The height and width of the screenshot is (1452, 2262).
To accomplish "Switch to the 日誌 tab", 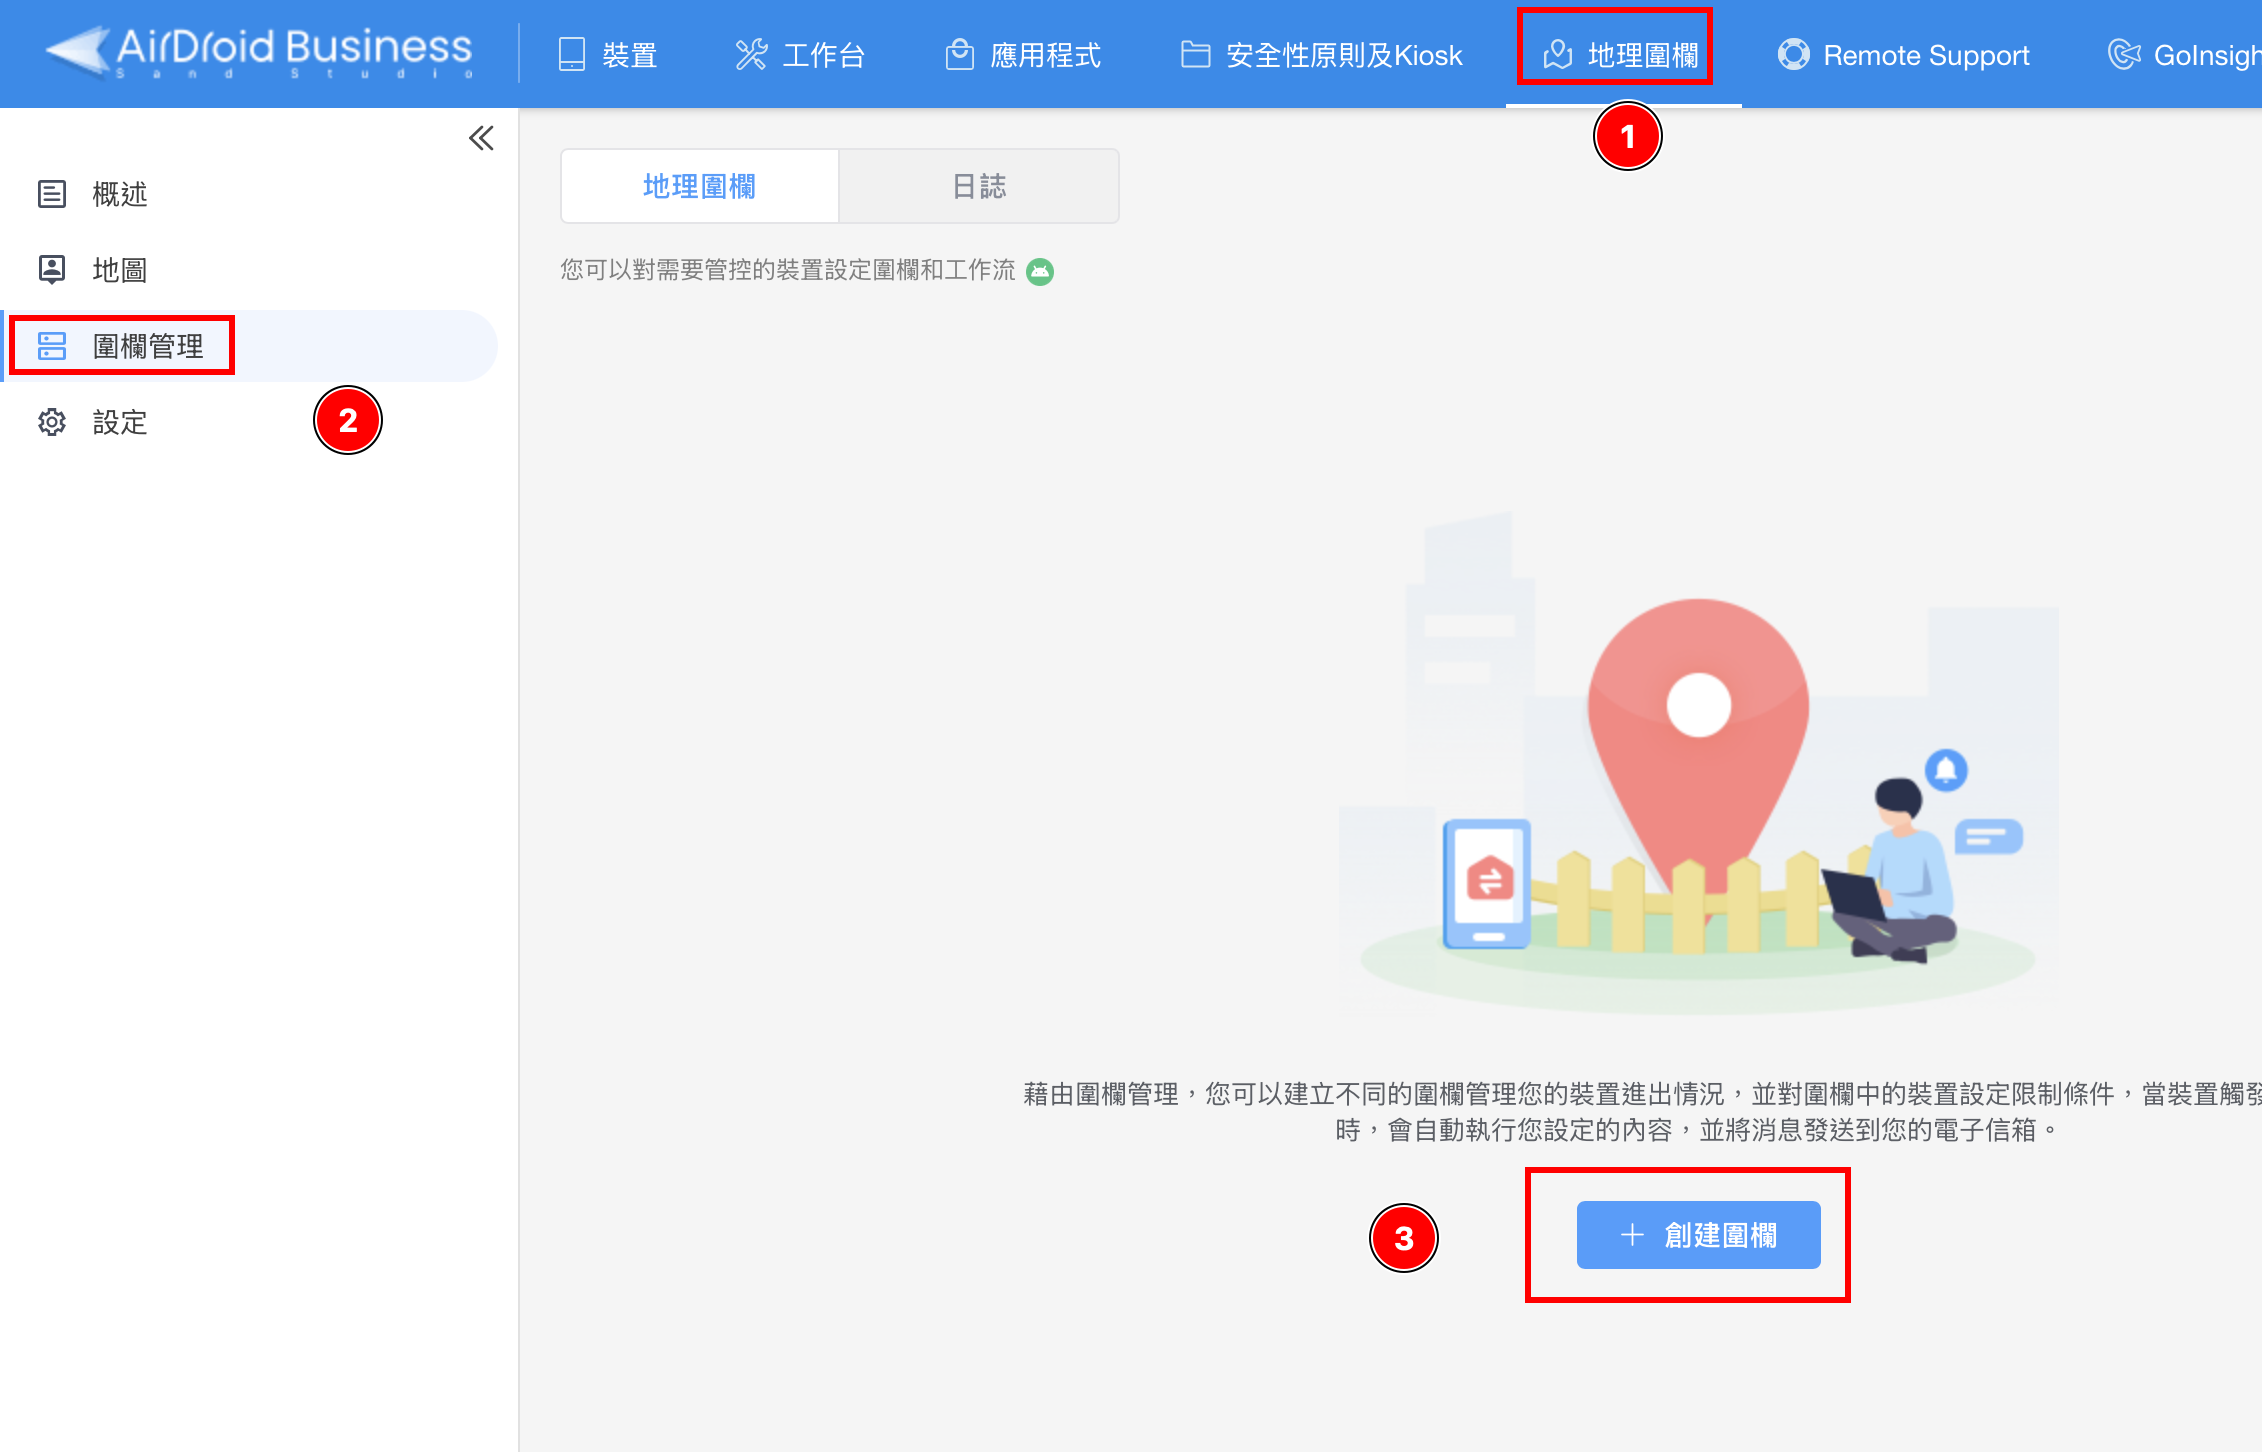I will (x=978, y=186).
